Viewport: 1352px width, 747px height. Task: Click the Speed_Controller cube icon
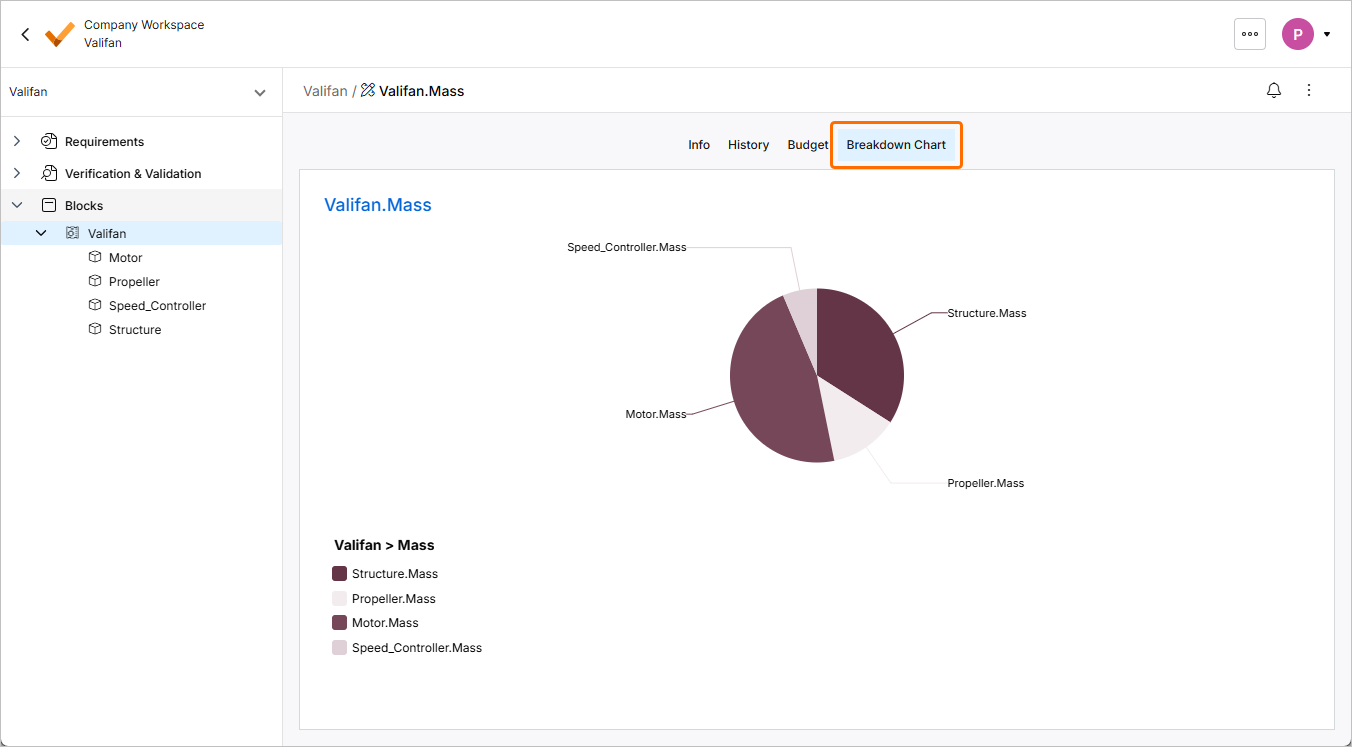95,305
